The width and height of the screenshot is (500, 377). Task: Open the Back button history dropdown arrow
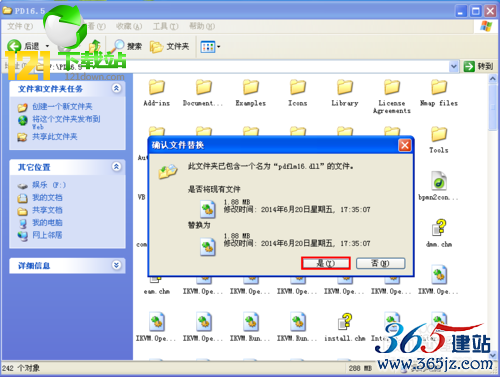[x=47, y=46]
